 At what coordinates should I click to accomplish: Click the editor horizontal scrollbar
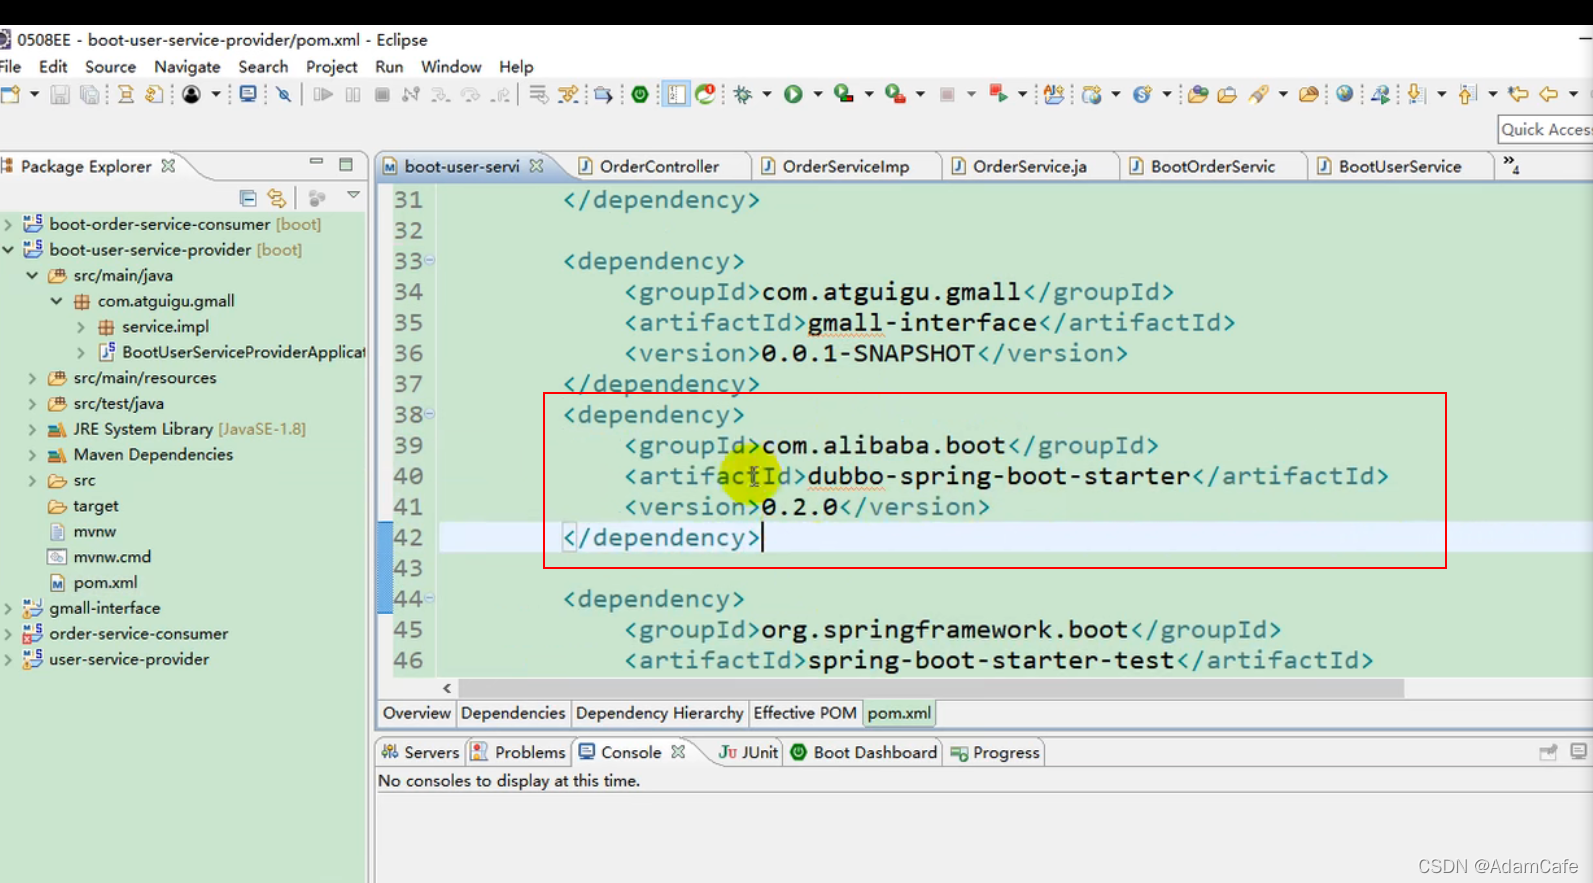tap(931, 688)
